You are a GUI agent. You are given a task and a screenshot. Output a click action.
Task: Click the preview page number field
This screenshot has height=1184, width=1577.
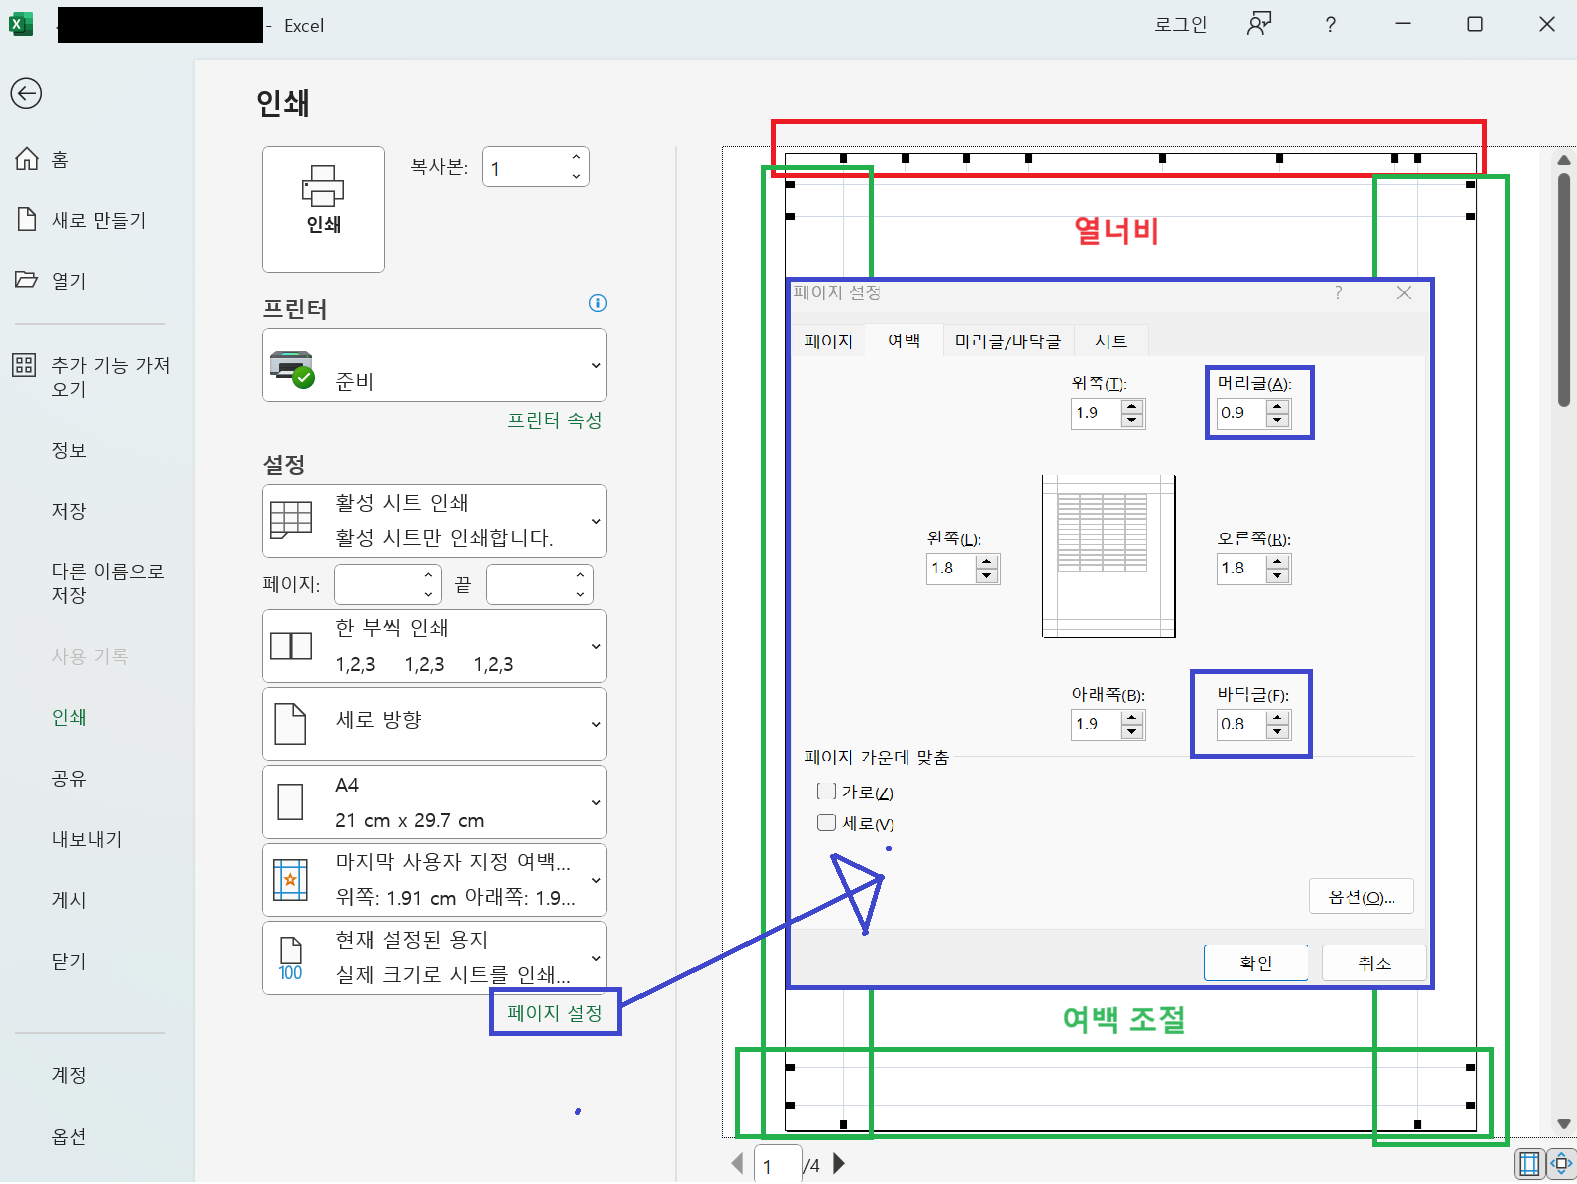click(778, 1165)
